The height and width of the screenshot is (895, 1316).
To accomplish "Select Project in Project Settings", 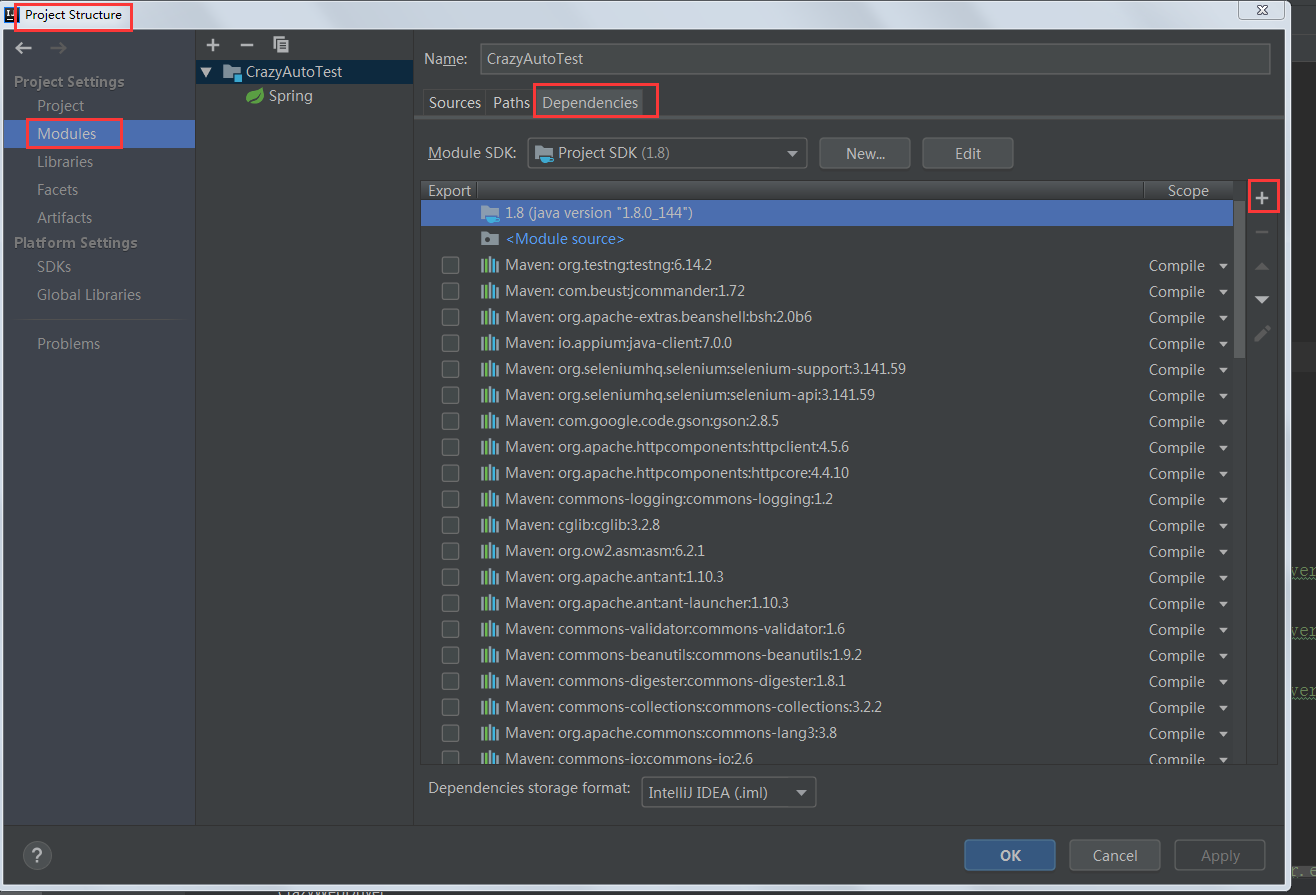I will [x=61, y=106].
